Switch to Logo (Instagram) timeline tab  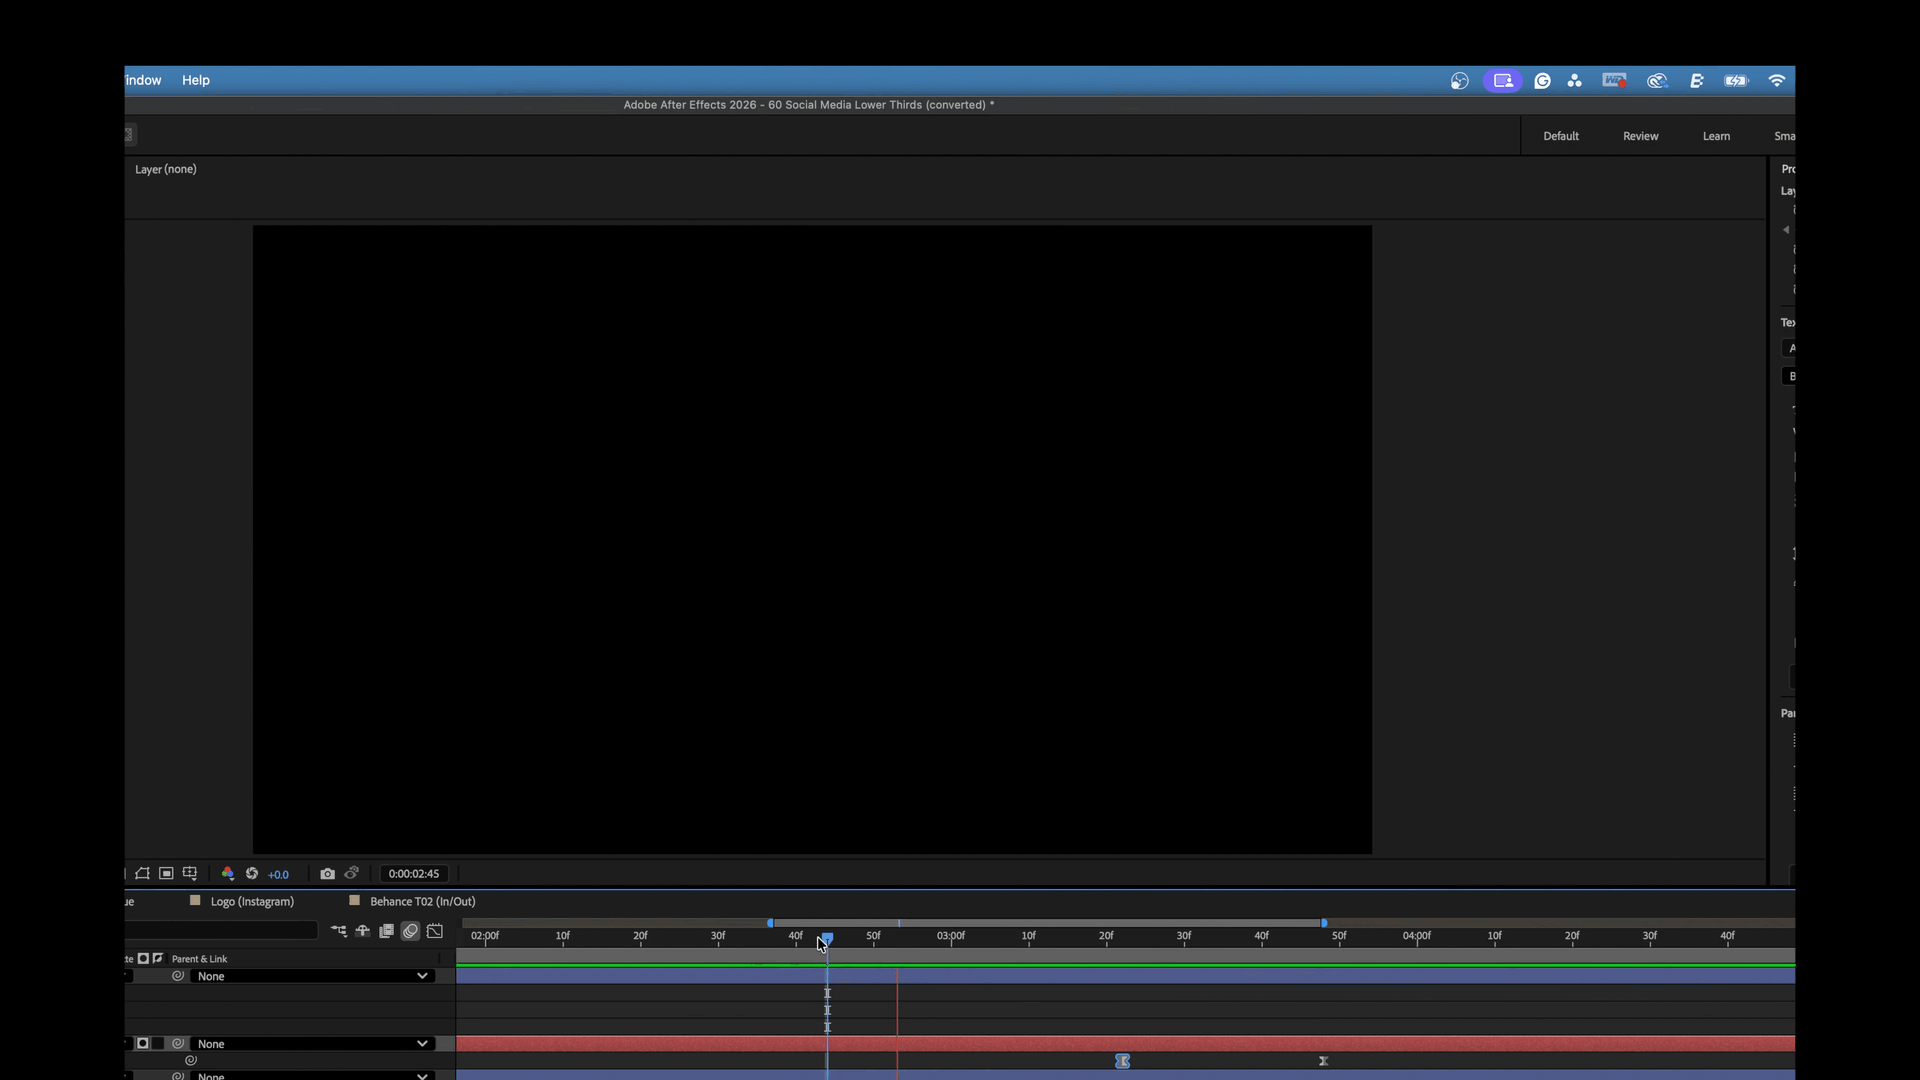(x=252, y=901)
